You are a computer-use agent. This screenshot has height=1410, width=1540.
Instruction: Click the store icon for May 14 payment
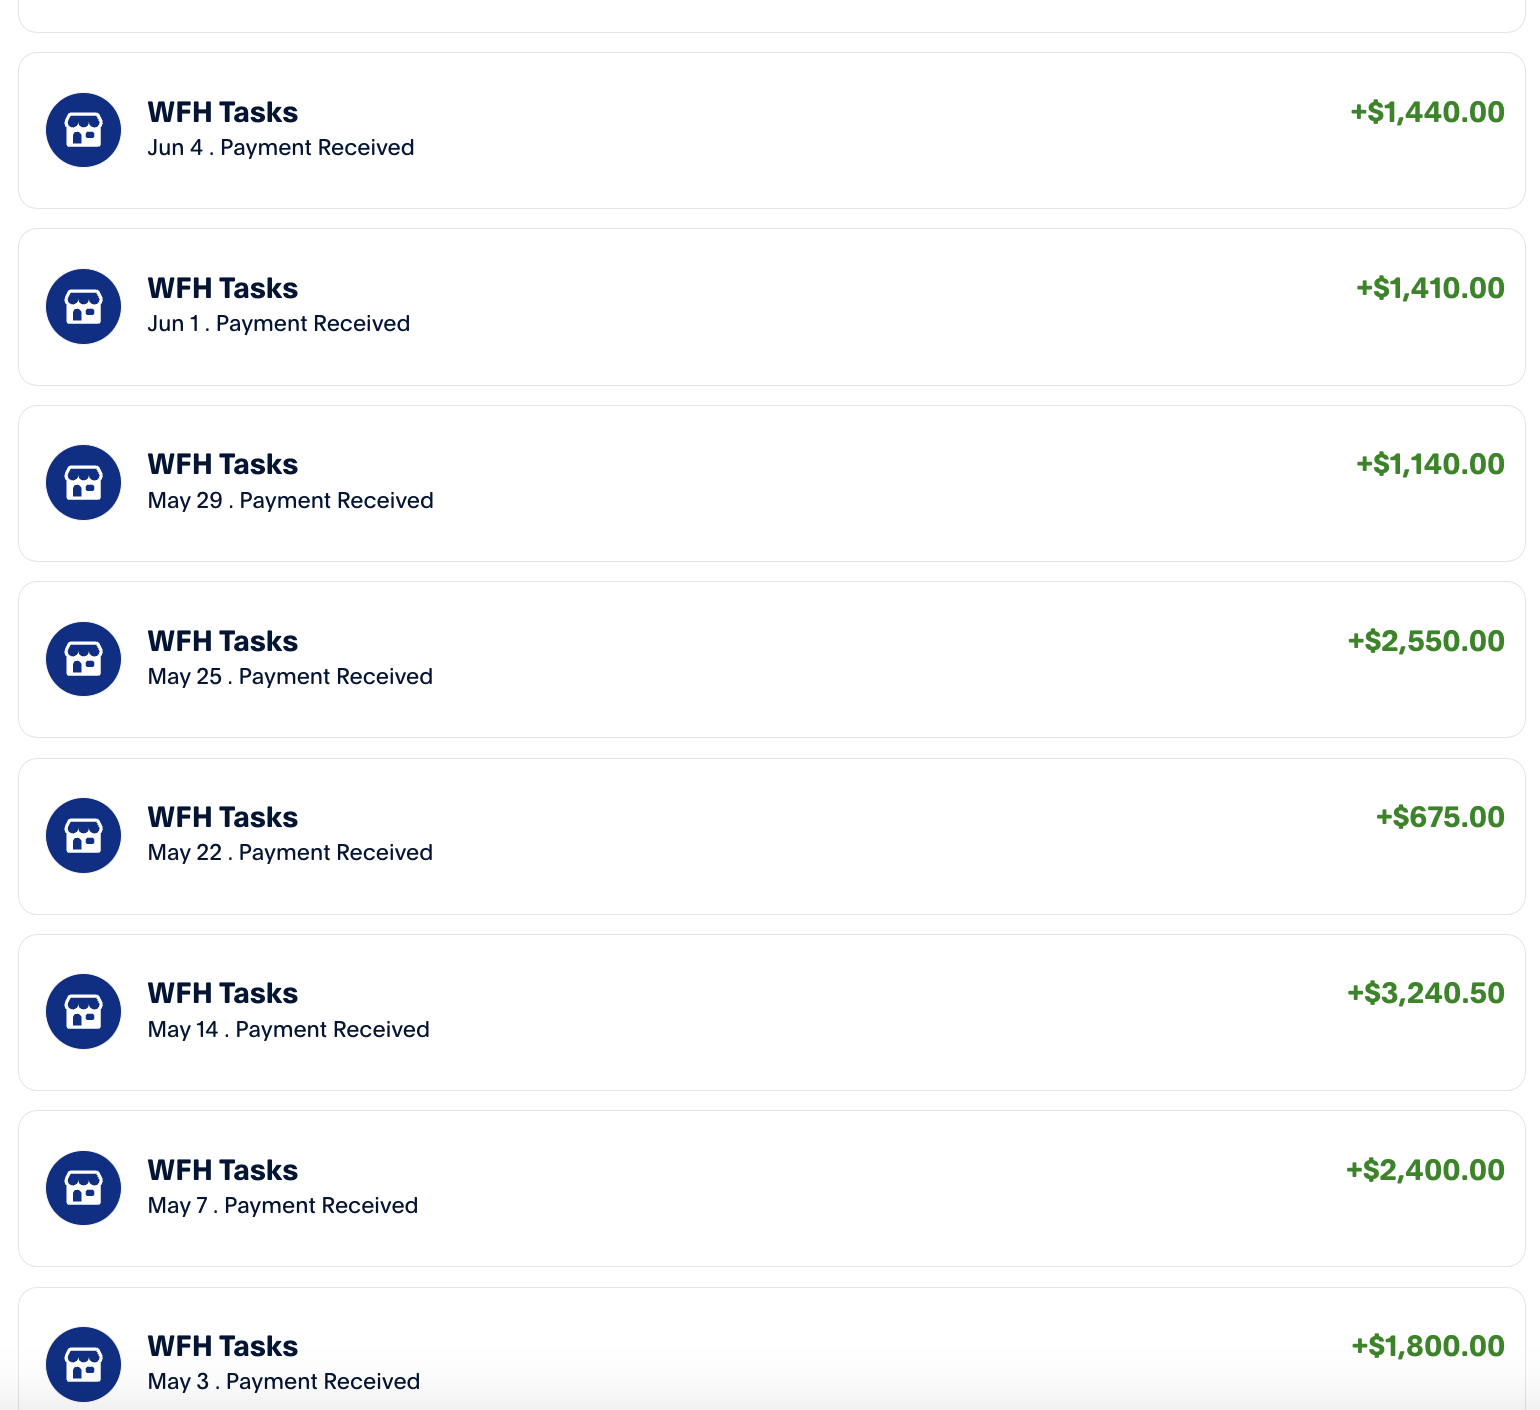[x=84, y=1011]
